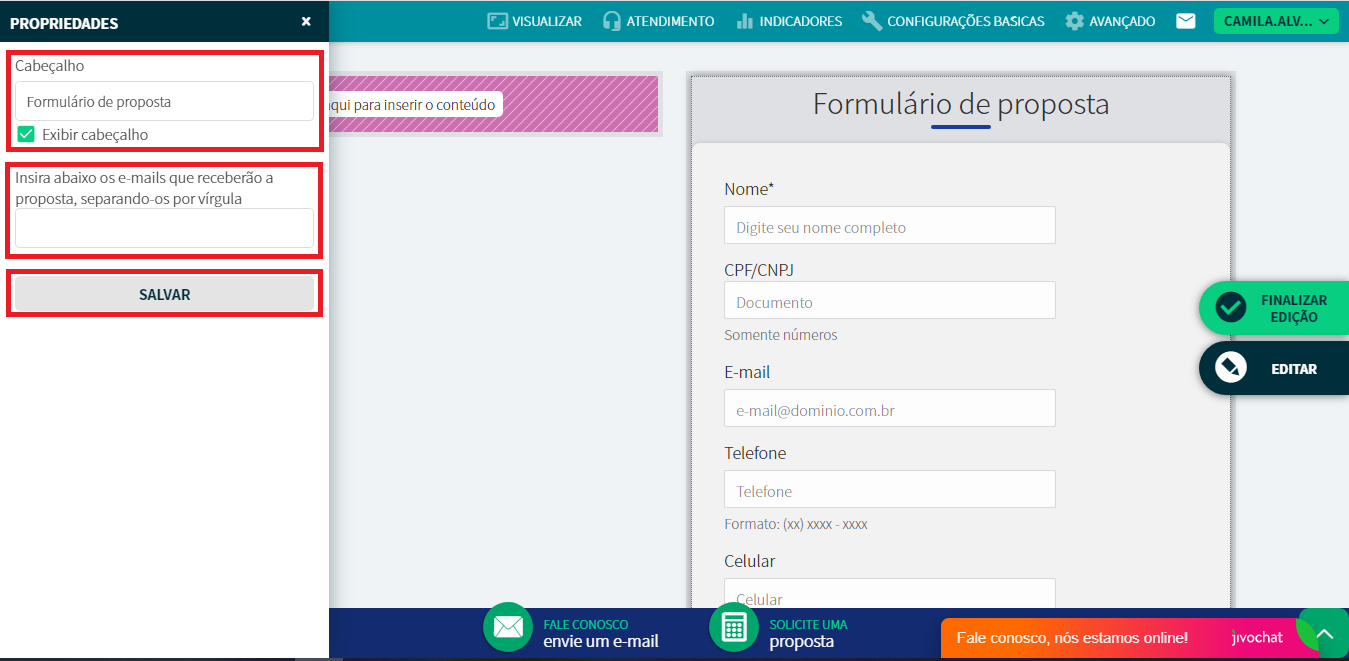The width and height of the screenshot is (1349, 661).
Task: Click the Finalizar Edição button
Action: [1274, 308]
